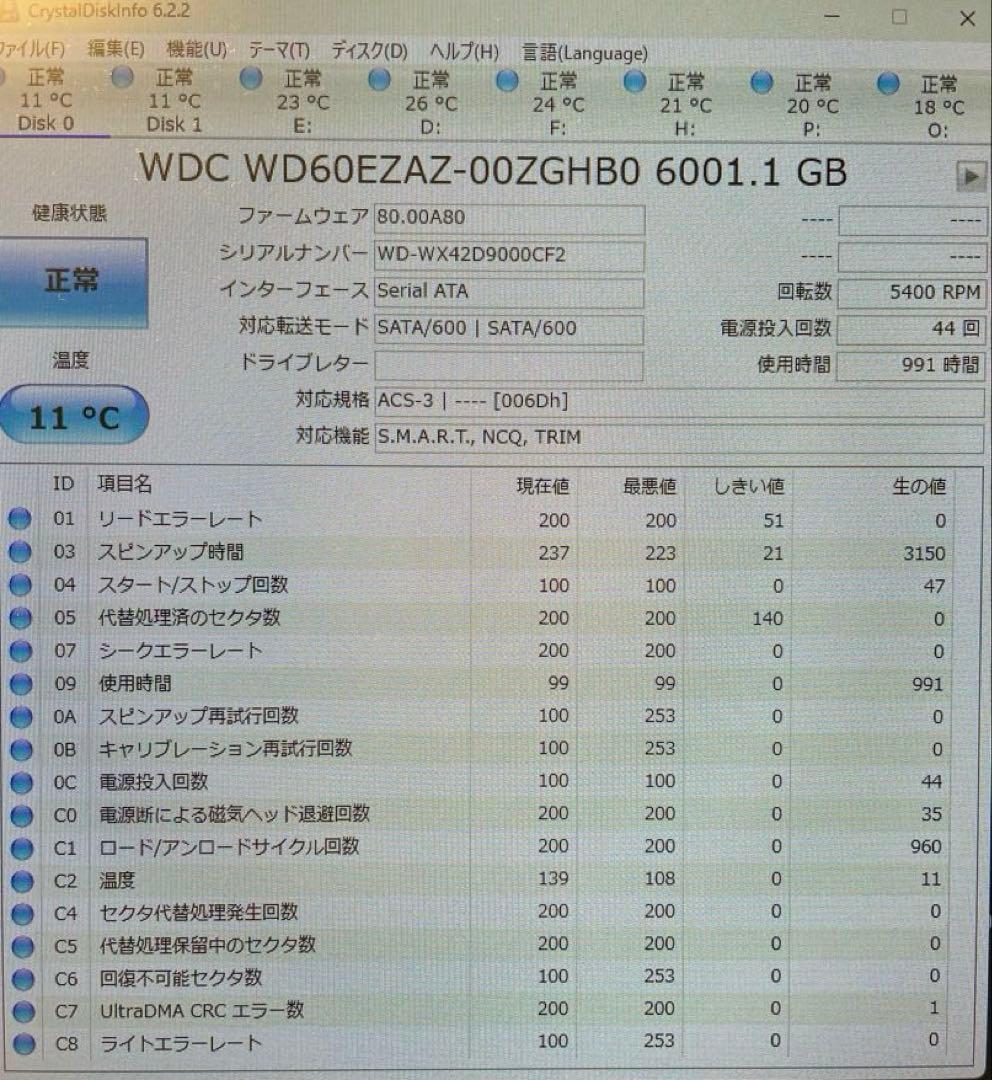Click the firmware field 80.00A80
This screenshot has width=992, height=1080.
coord(509,218)
